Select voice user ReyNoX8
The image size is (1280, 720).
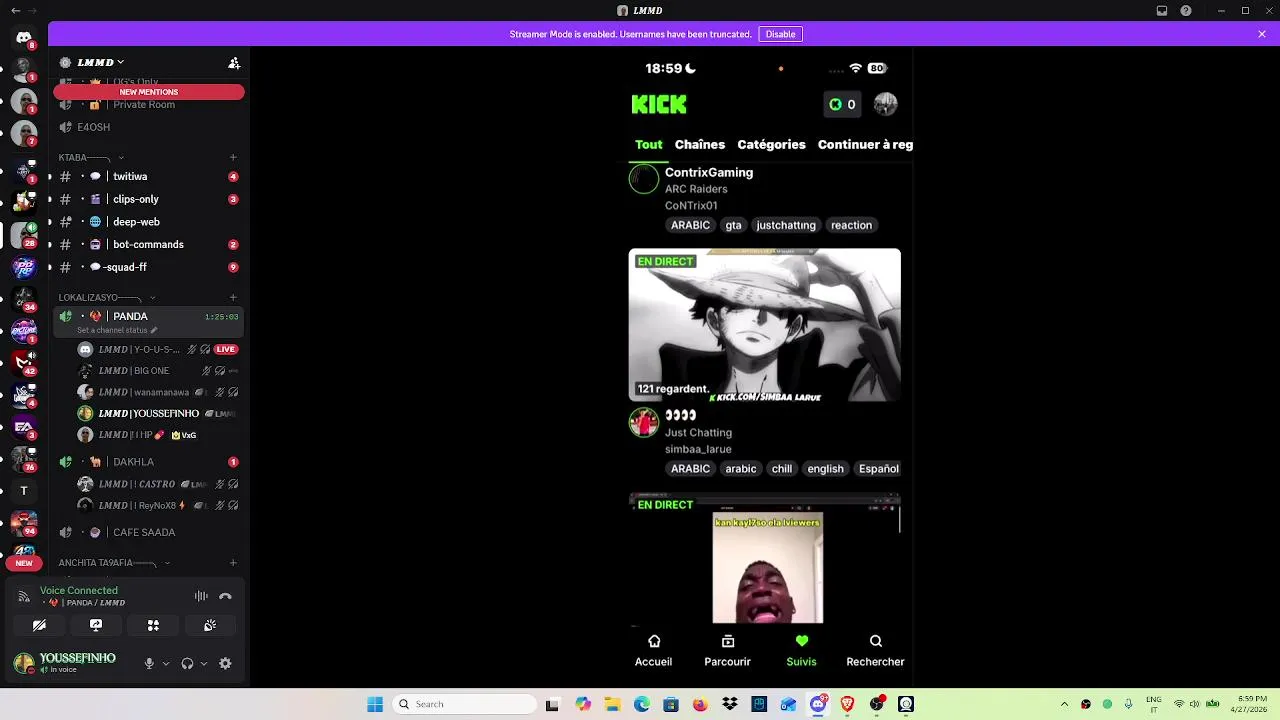[158, 506]
